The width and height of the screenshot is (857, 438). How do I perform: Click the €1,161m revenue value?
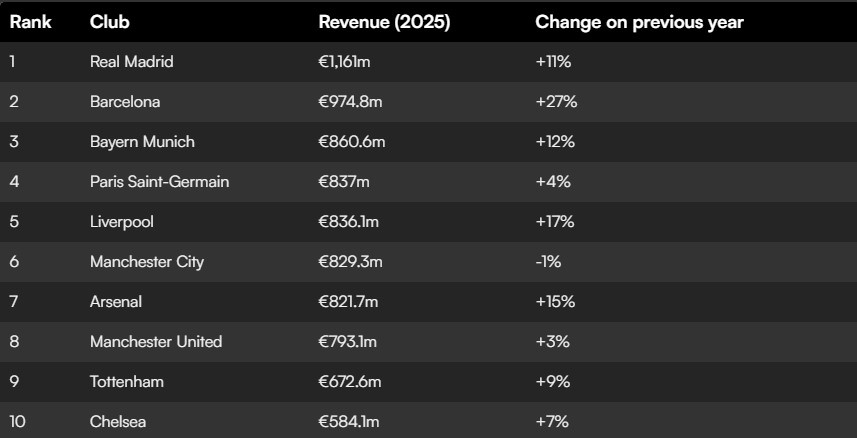344,62
